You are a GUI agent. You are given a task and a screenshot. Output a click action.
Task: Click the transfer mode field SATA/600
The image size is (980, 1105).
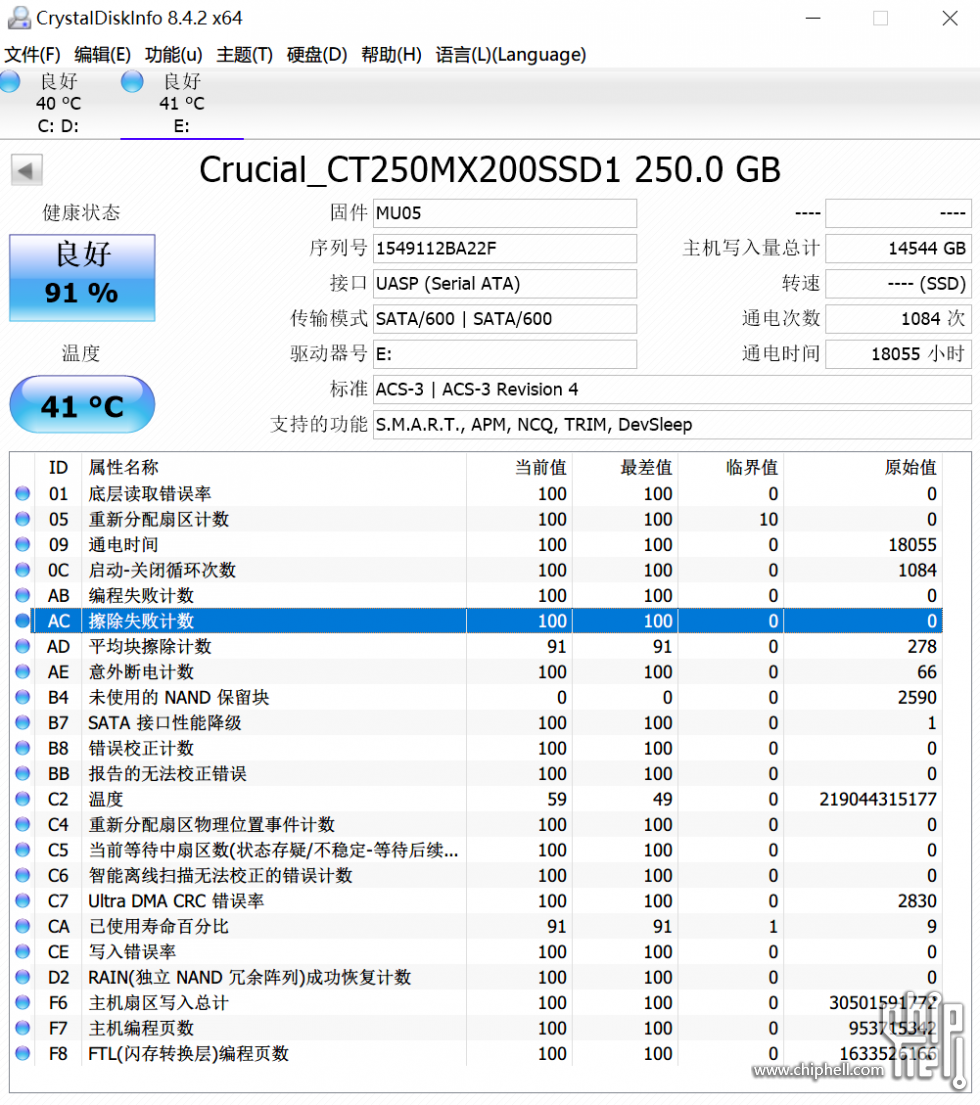[504, 319]
